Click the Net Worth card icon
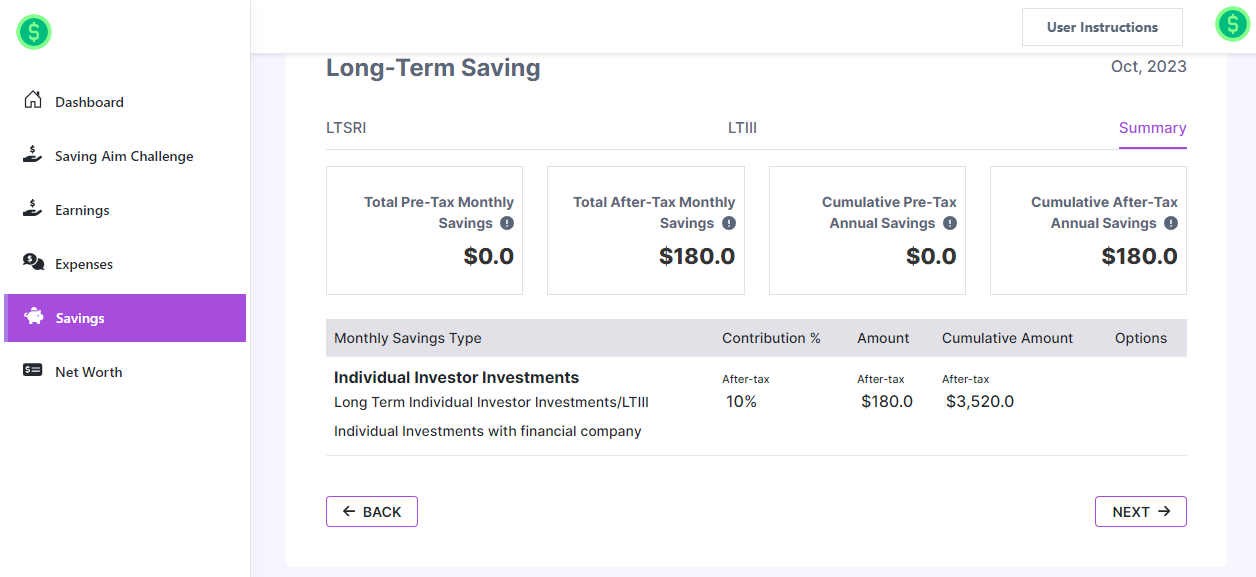The width and height of the screenshot is (1256, 577). [33, 371]
